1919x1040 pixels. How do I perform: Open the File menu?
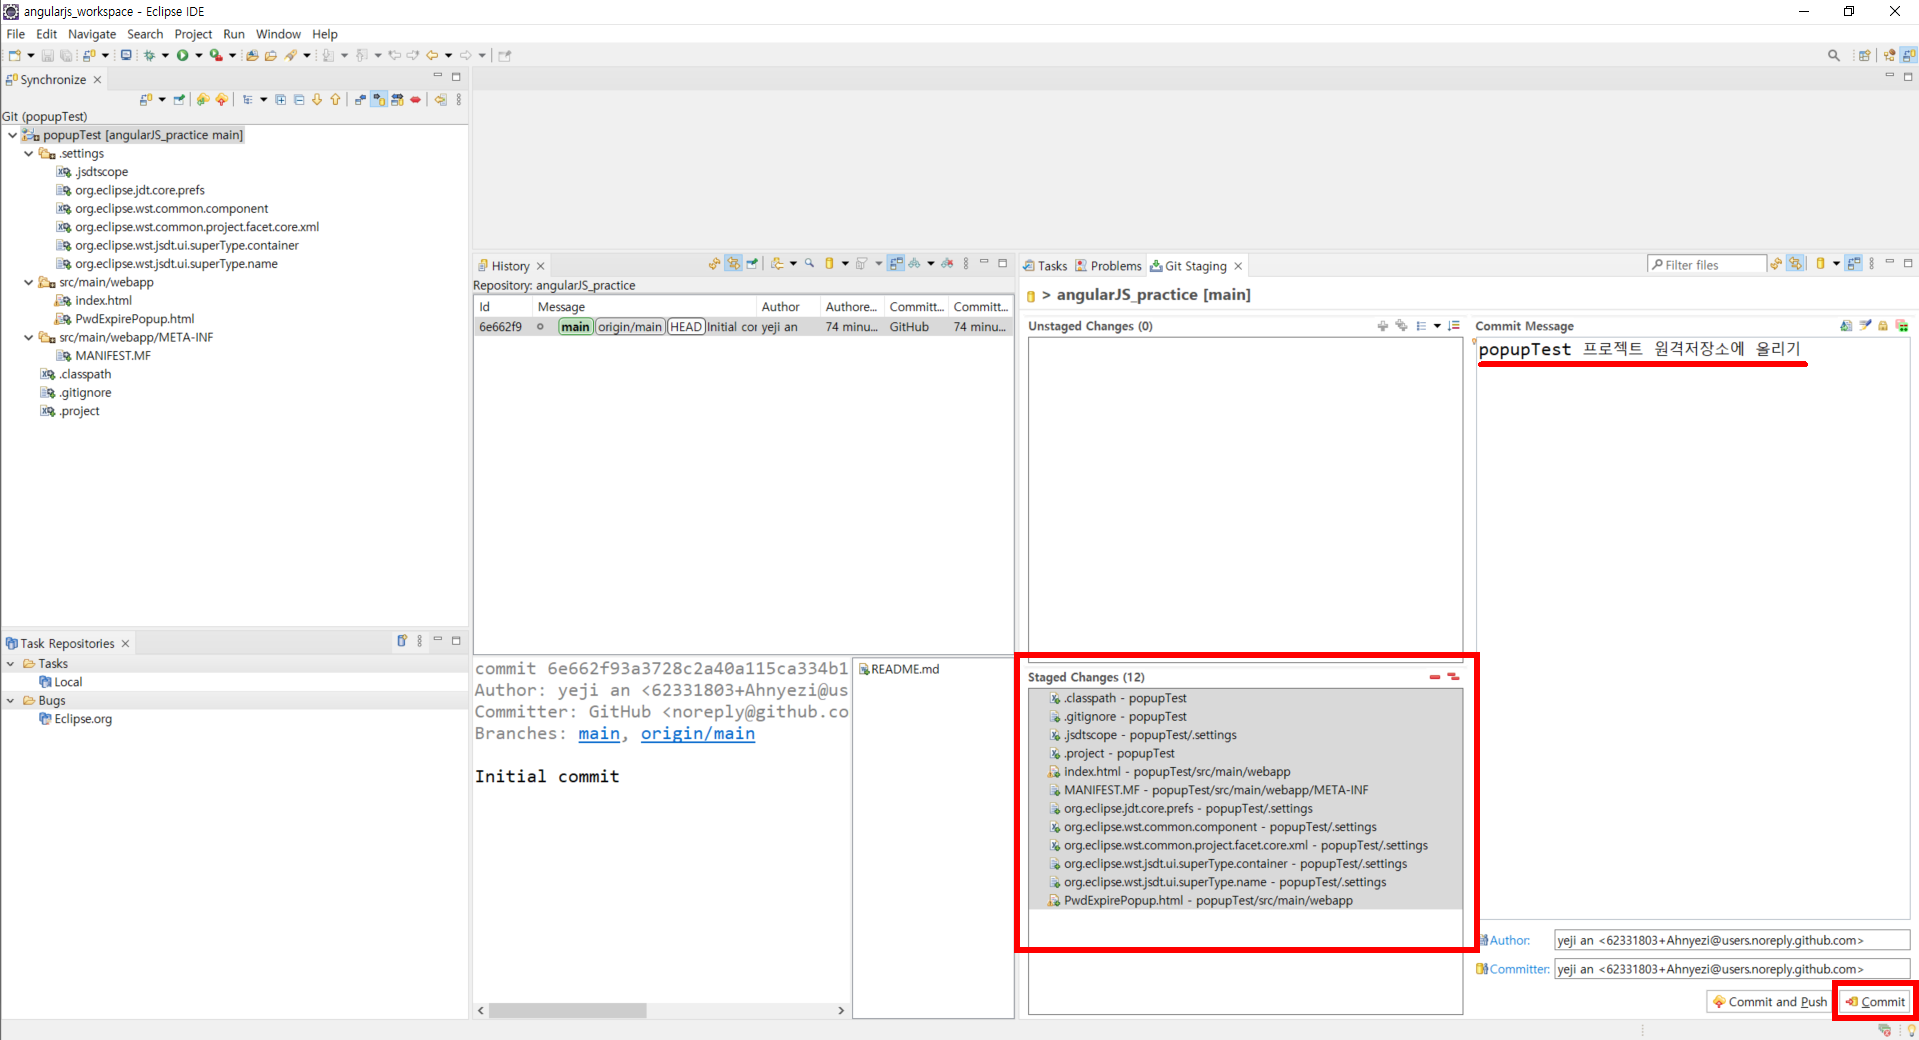pos(16,34)
